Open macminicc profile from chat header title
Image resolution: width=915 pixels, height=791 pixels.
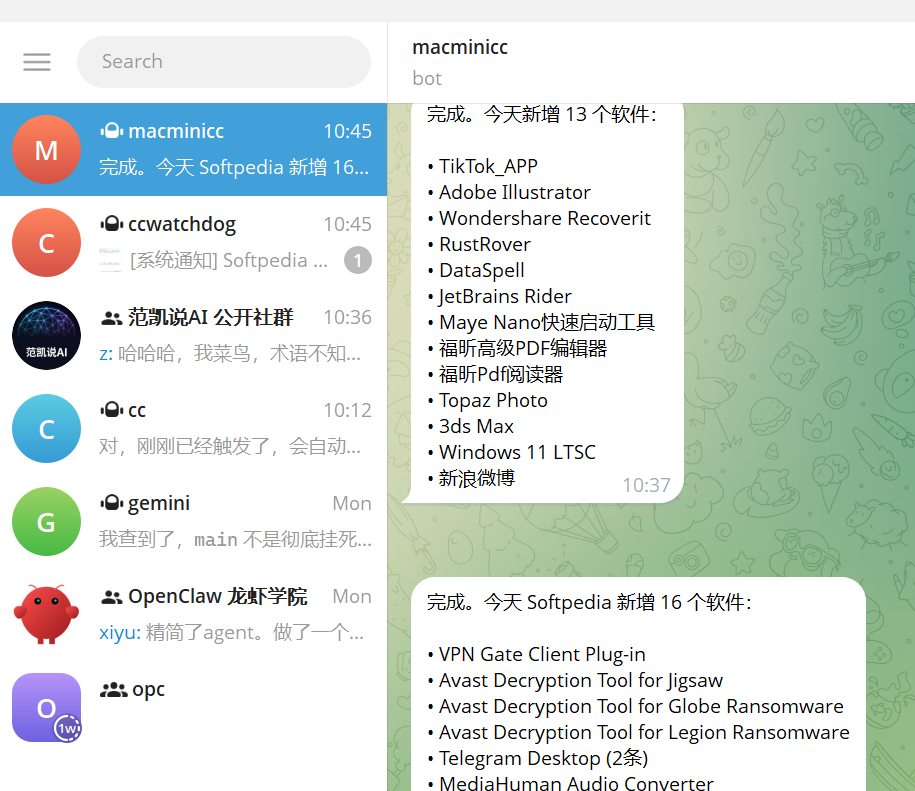pos(459,47)
